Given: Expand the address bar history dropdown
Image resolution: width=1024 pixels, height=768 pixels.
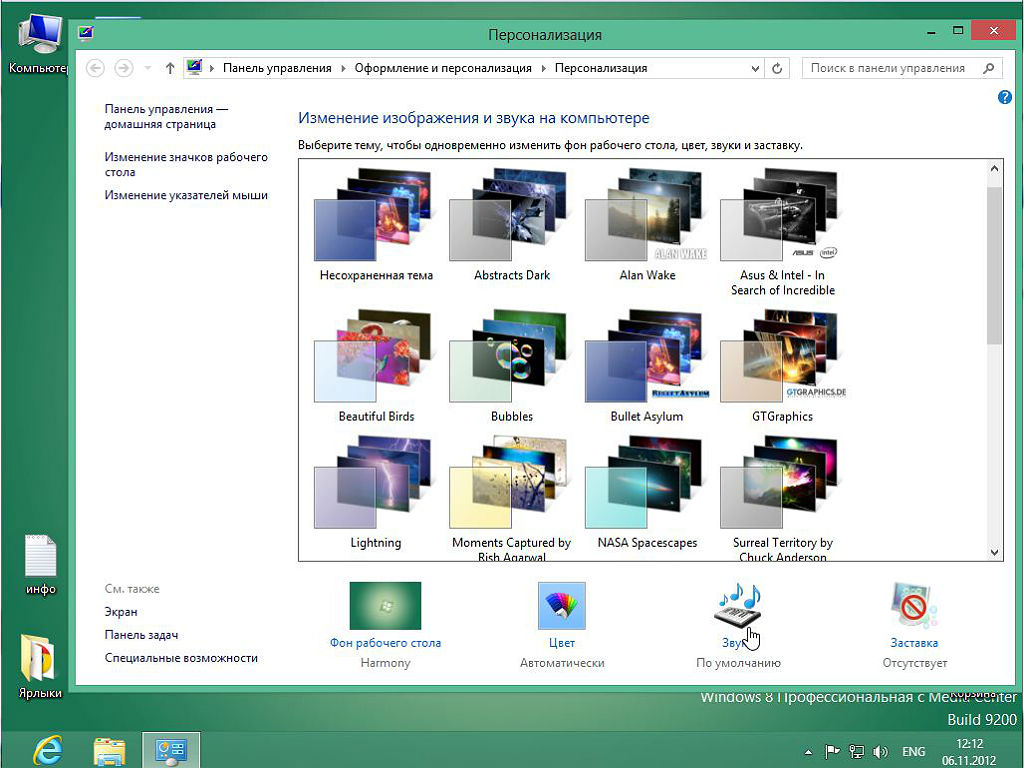Looking at the screenshot, I should [x=755, y=69].
